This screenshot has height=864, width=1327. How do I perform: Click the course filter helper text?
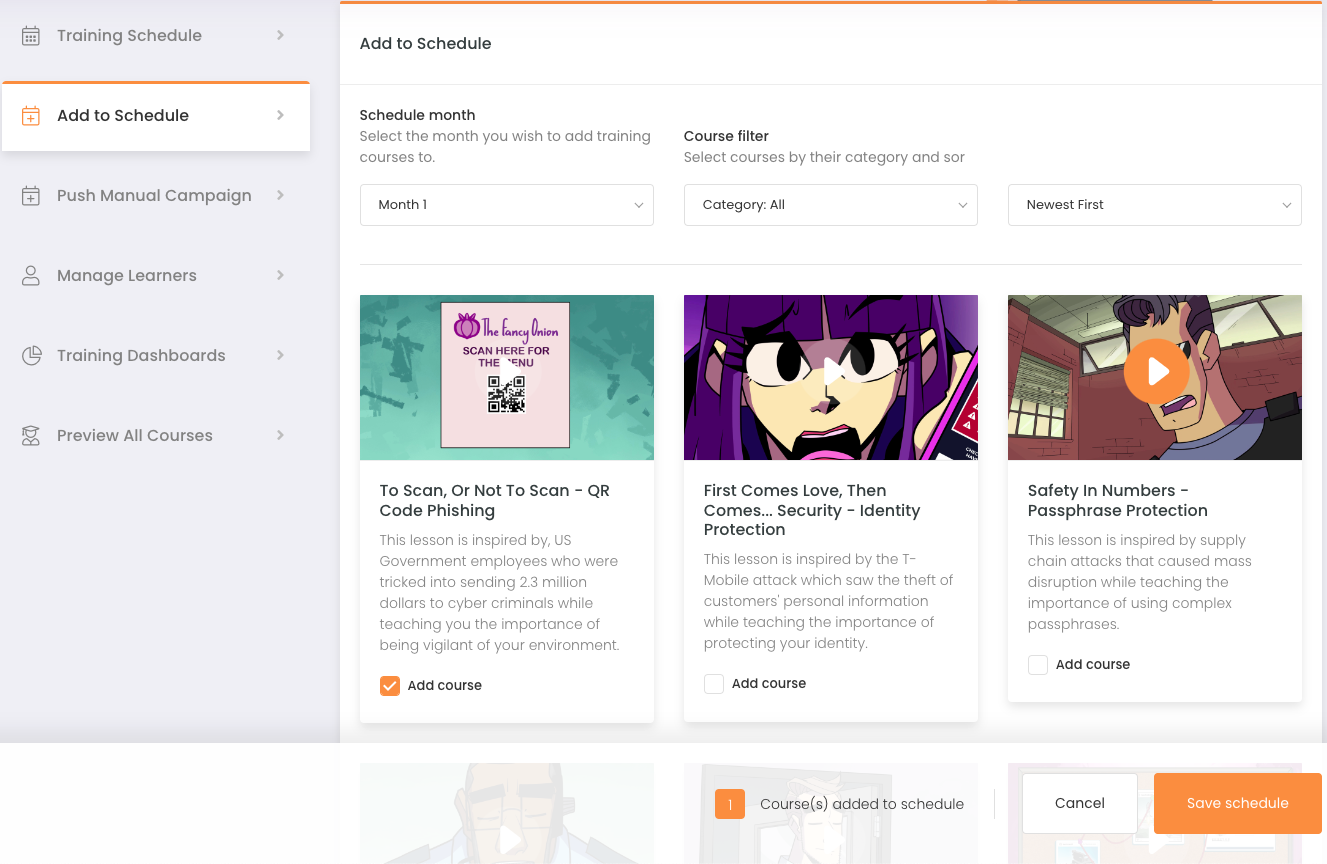coord(825,157)
